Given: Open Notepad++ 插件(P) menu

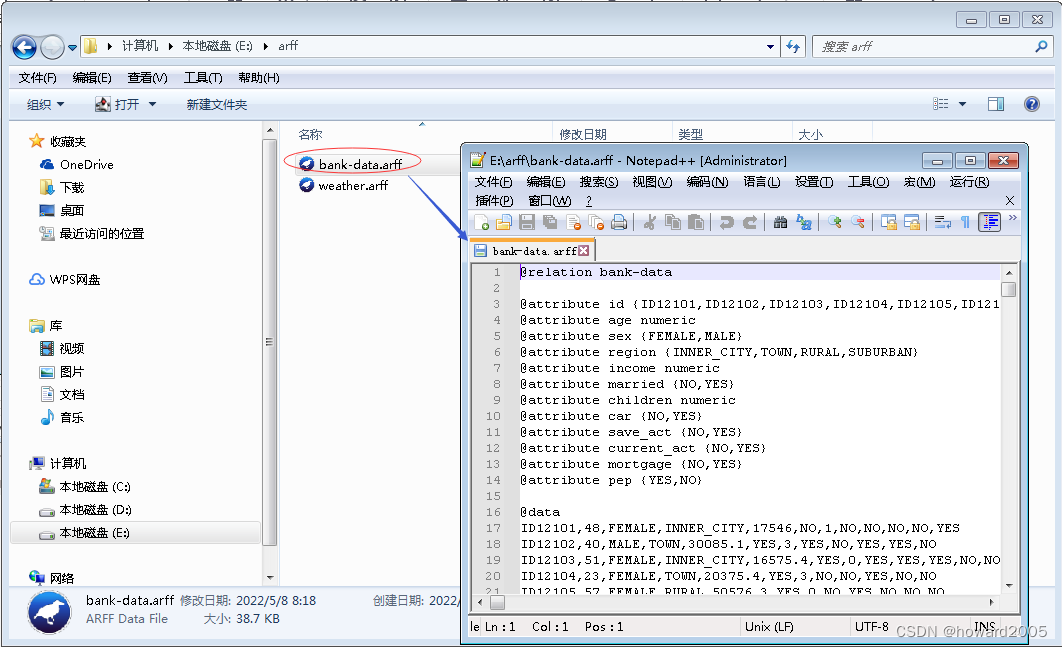Looking at the screenshot, I should [x=494, y=201].
